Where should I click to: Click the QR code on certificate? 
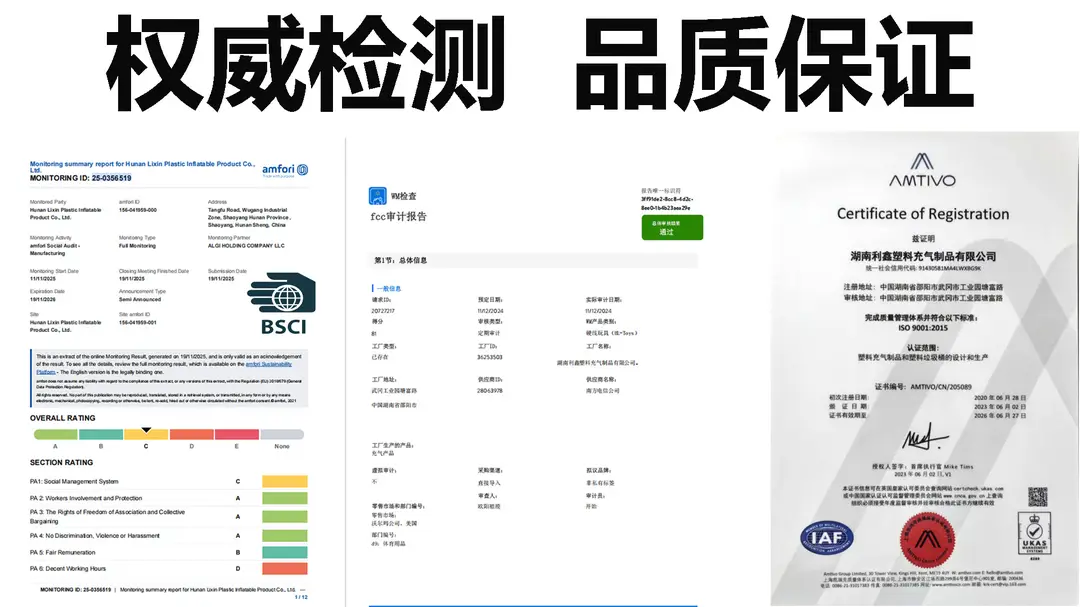[1038, 497]
